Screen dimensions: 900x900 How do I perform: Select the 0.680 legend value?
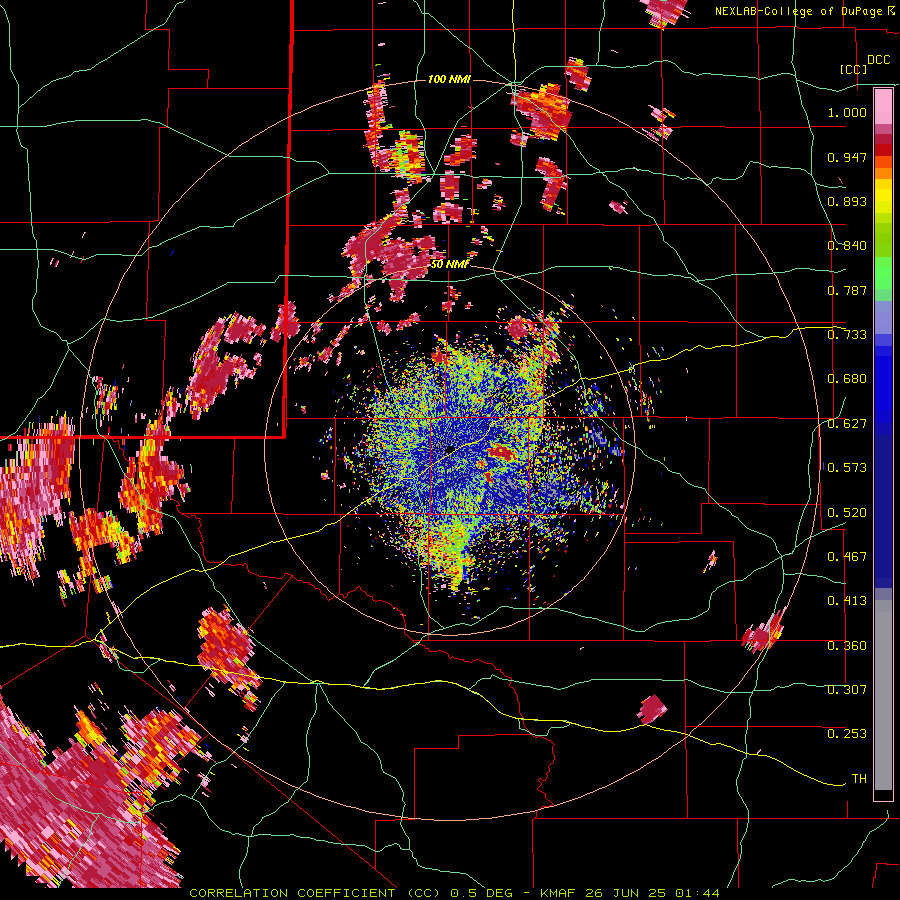click(x=847, y=379)
